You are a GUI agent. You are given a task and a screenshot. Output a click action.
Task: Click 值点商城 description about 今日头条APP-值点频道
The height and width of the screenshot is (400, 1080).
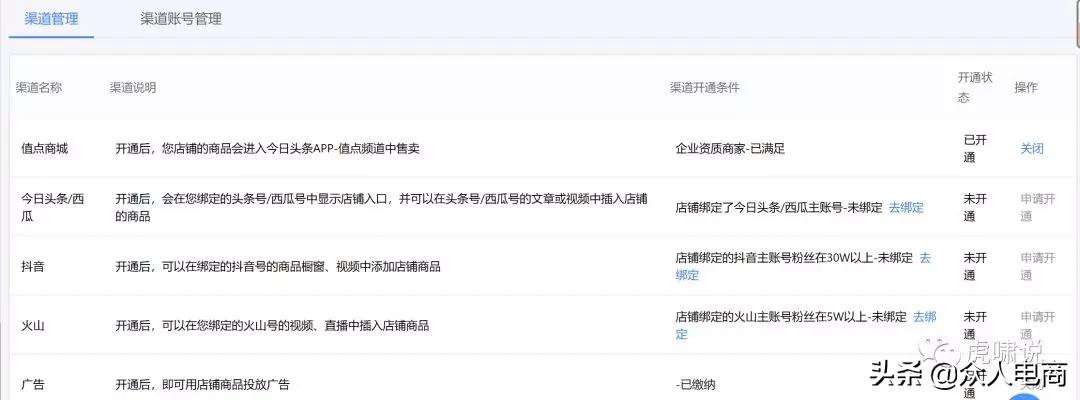click(267, 148)
